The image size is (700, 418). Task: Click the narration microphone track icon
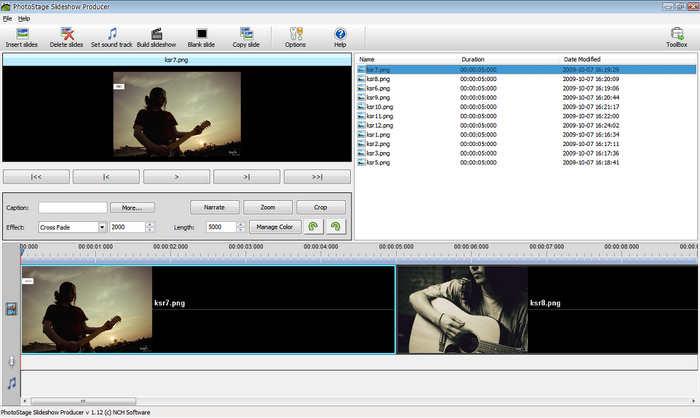[x=11, y=361]
